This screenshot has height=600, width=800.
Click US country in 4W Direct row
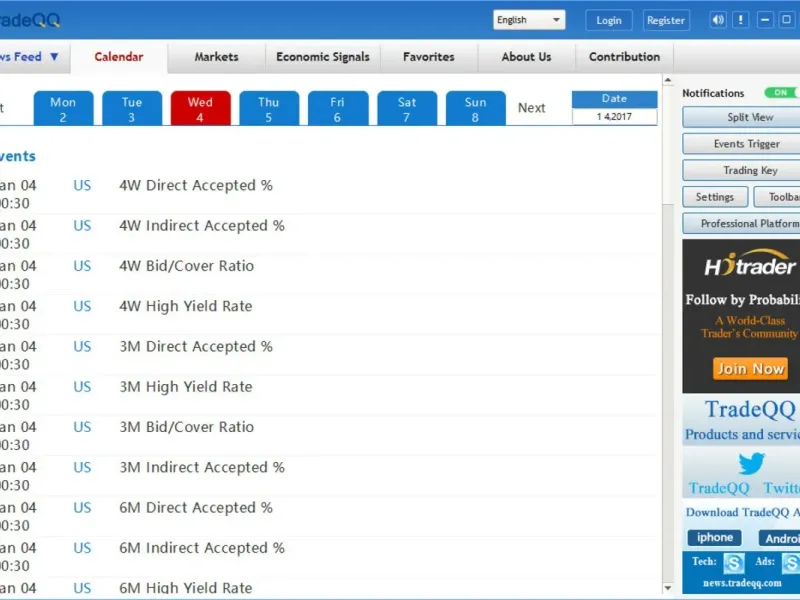coord(82,185)
